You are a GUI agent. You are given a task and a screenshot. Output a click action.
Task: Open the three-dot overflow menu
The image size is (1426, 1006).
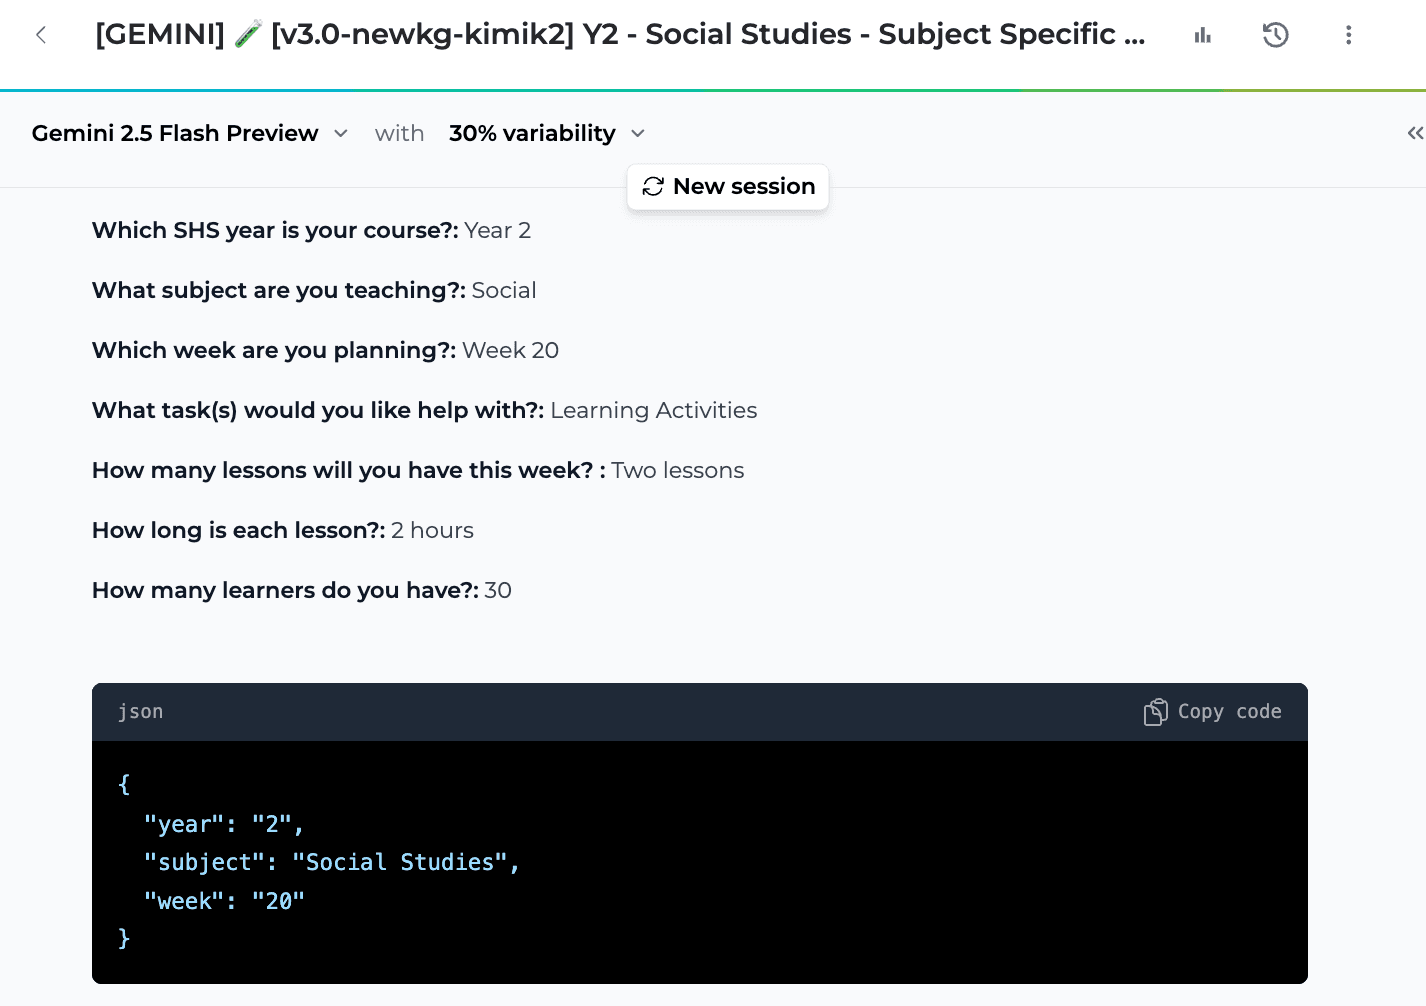(1348, 35)
